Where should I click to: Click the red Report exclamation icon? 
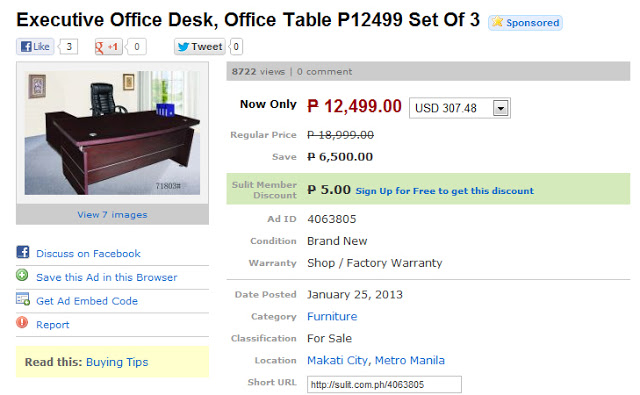tap(22, 322)
